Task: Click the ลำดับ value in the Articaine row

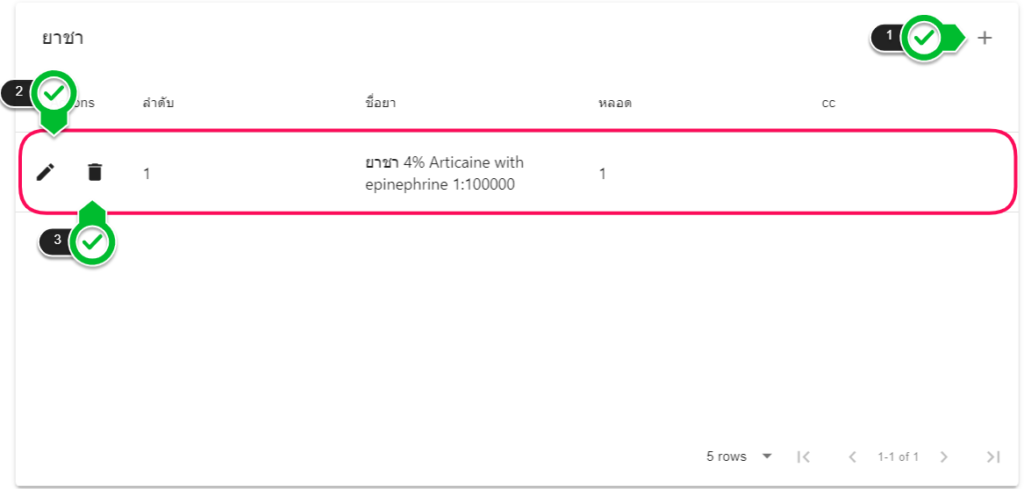Action: pyautogui.click(x=147, y=174)
